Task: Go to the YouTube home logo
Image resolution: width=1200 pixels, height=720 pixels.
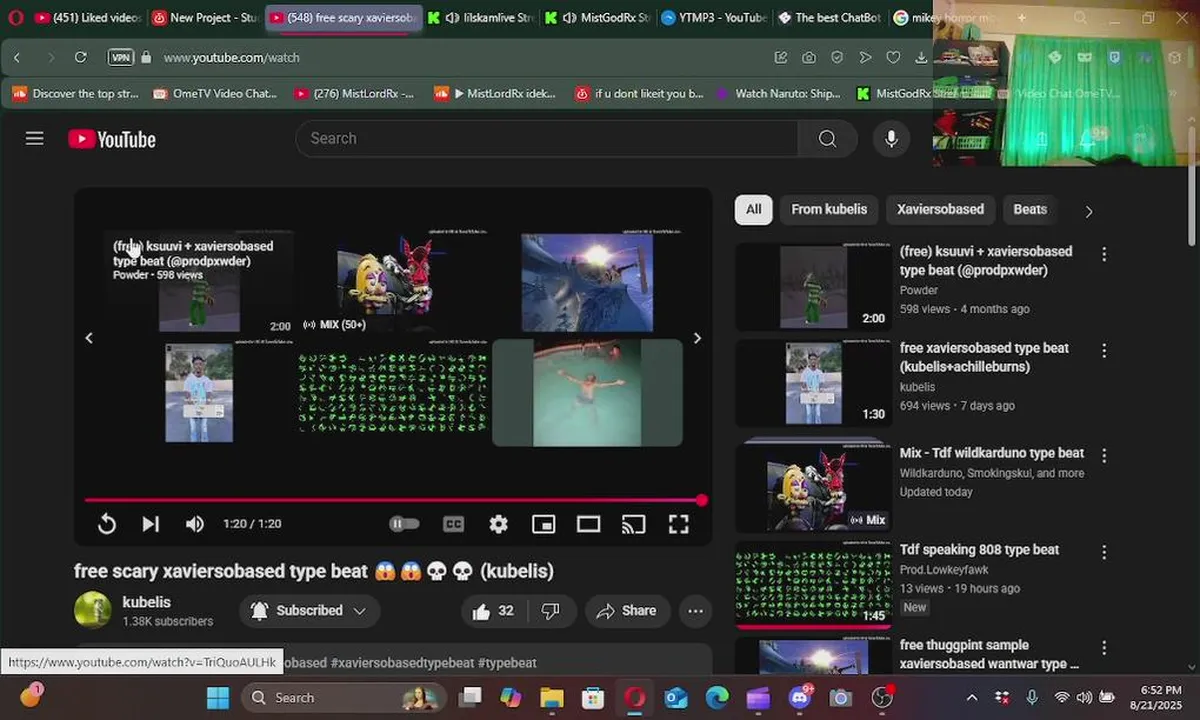Action: click(x=112, y=139)
